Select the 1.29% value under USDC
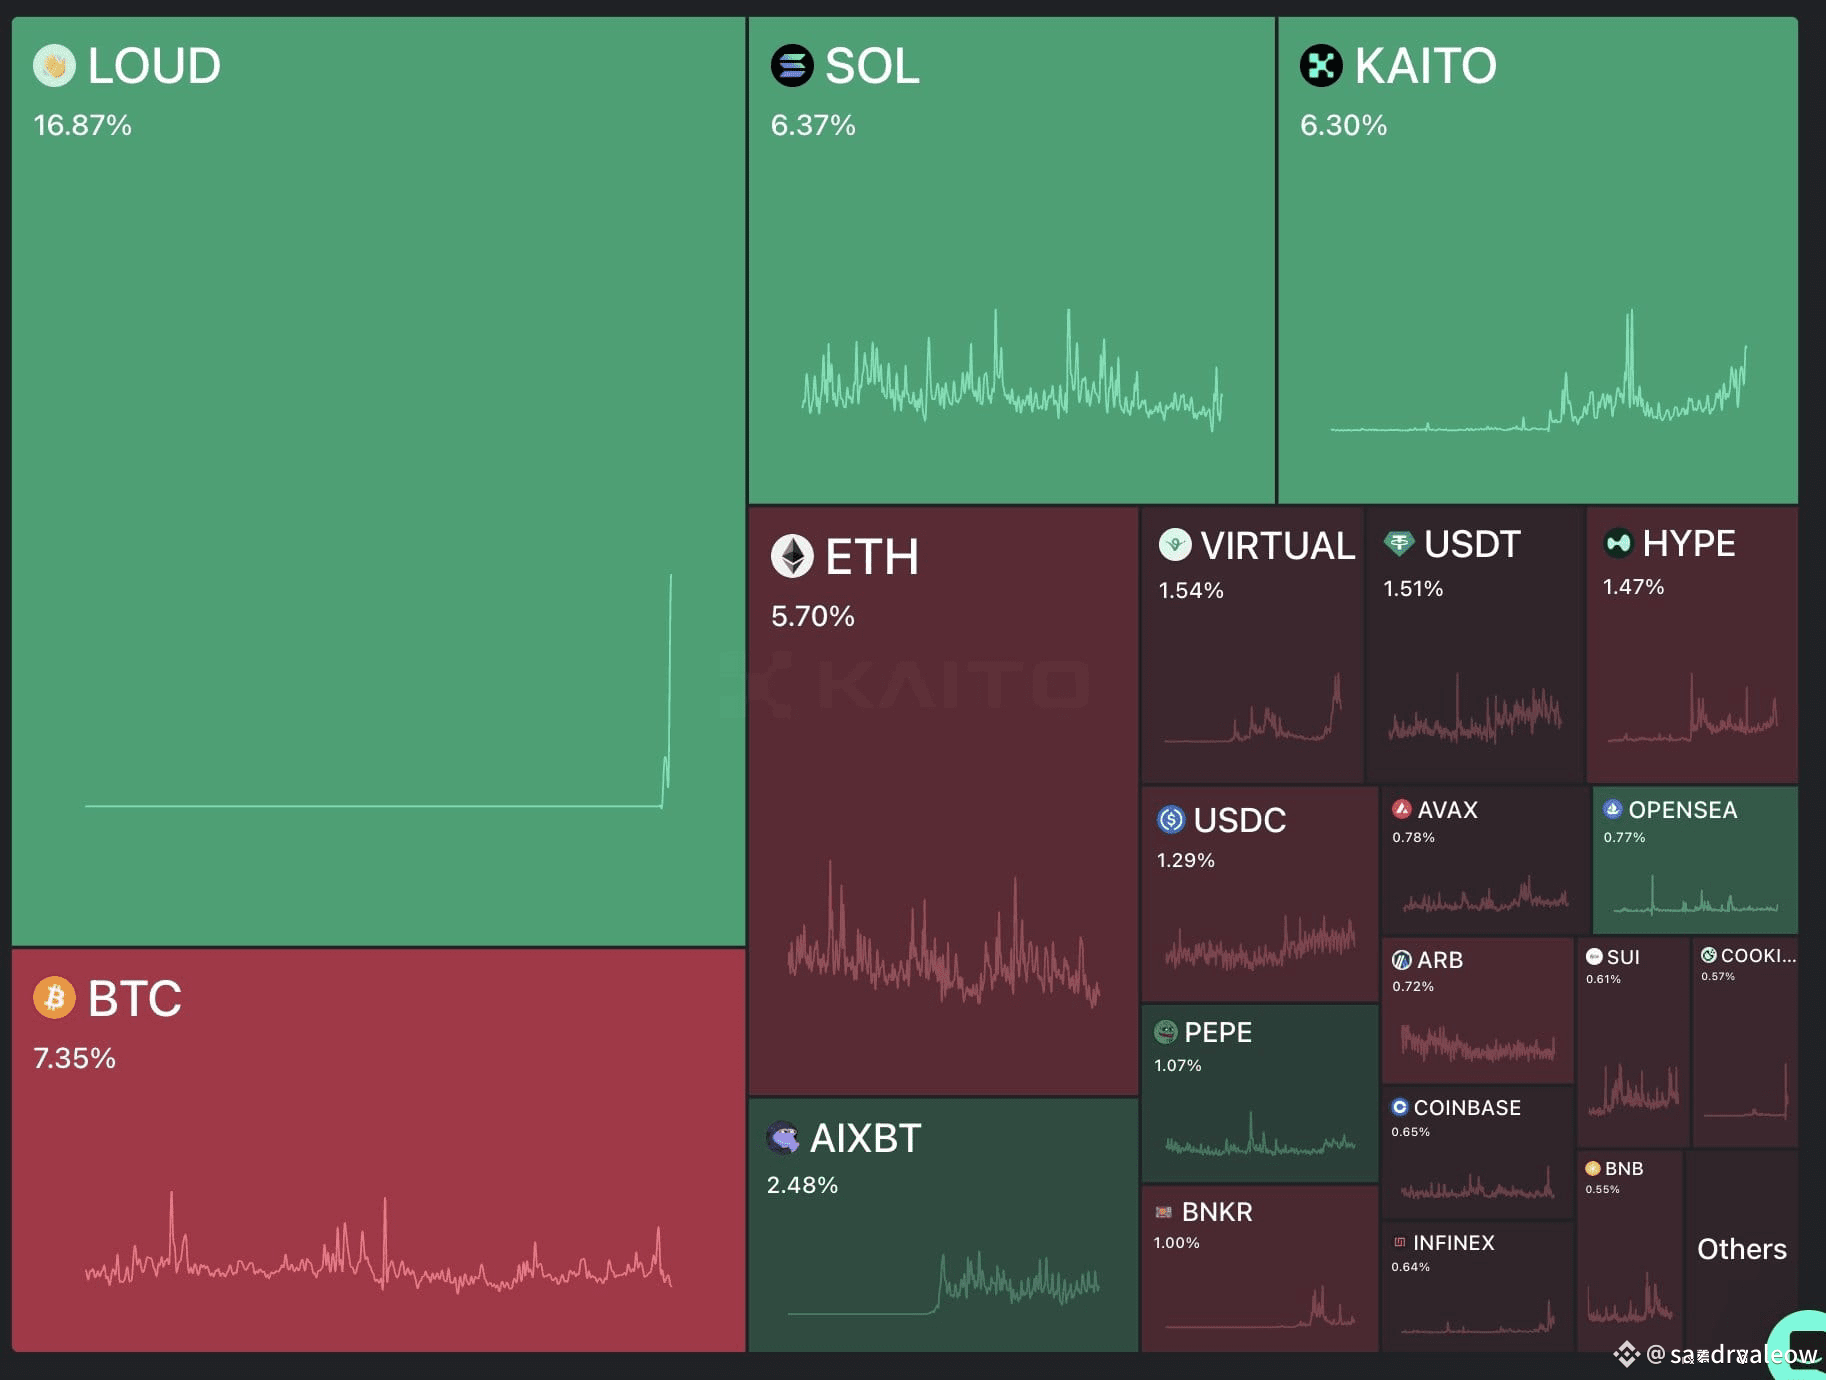Image resolution: width=1826 pixels, height=1380 pixels. 1186,860
